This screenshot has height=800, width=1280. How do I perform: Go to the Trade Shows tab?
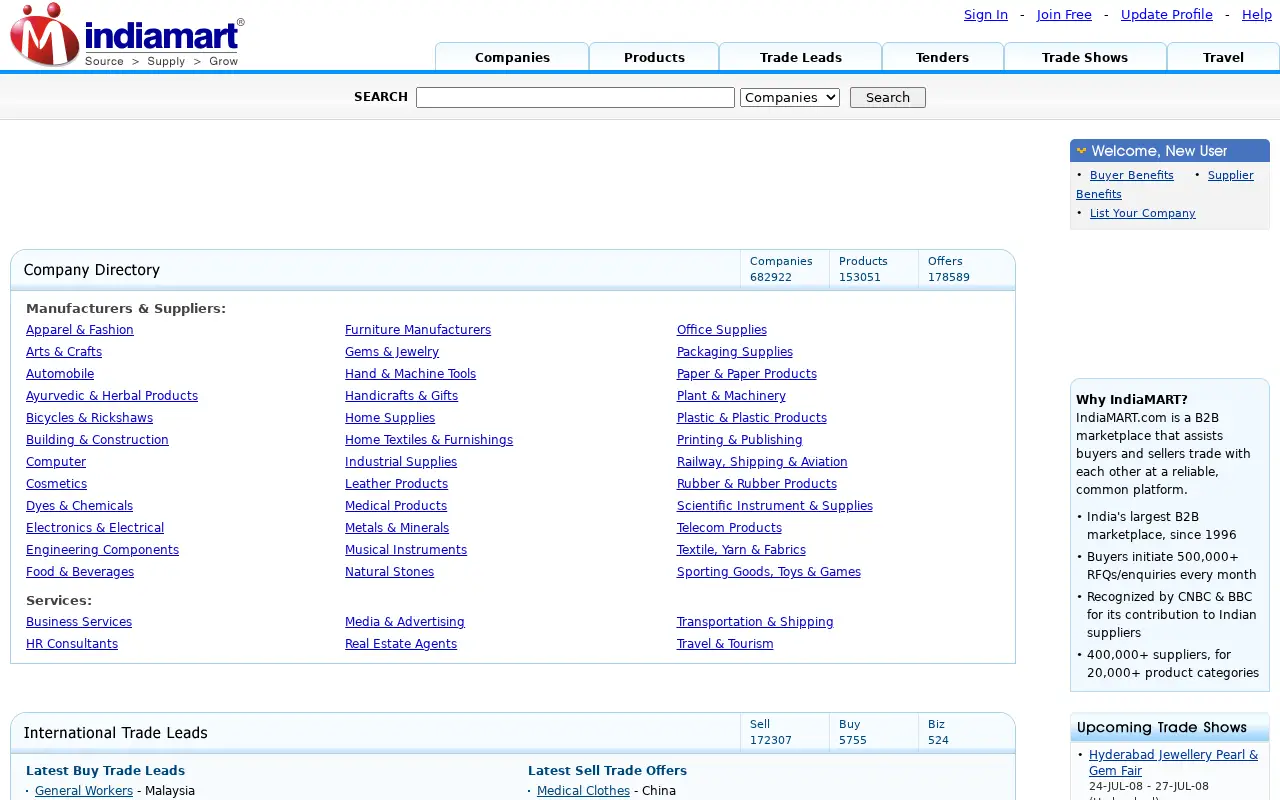[x=1085, y=57]
